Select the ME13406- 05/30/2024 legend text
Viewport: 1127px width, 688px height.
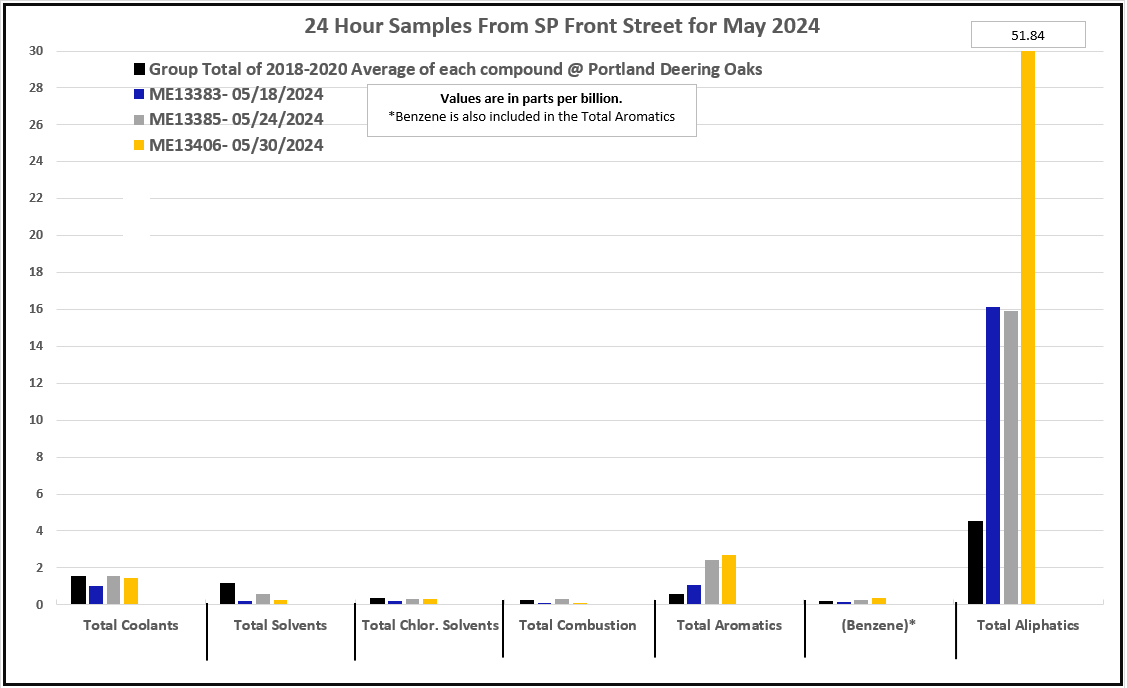tap(236, 146)
